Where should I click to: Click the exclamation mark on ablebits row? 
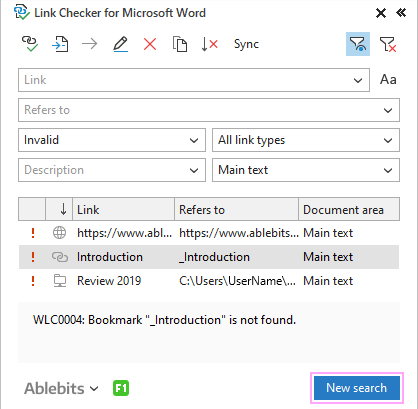click(33, 233)
